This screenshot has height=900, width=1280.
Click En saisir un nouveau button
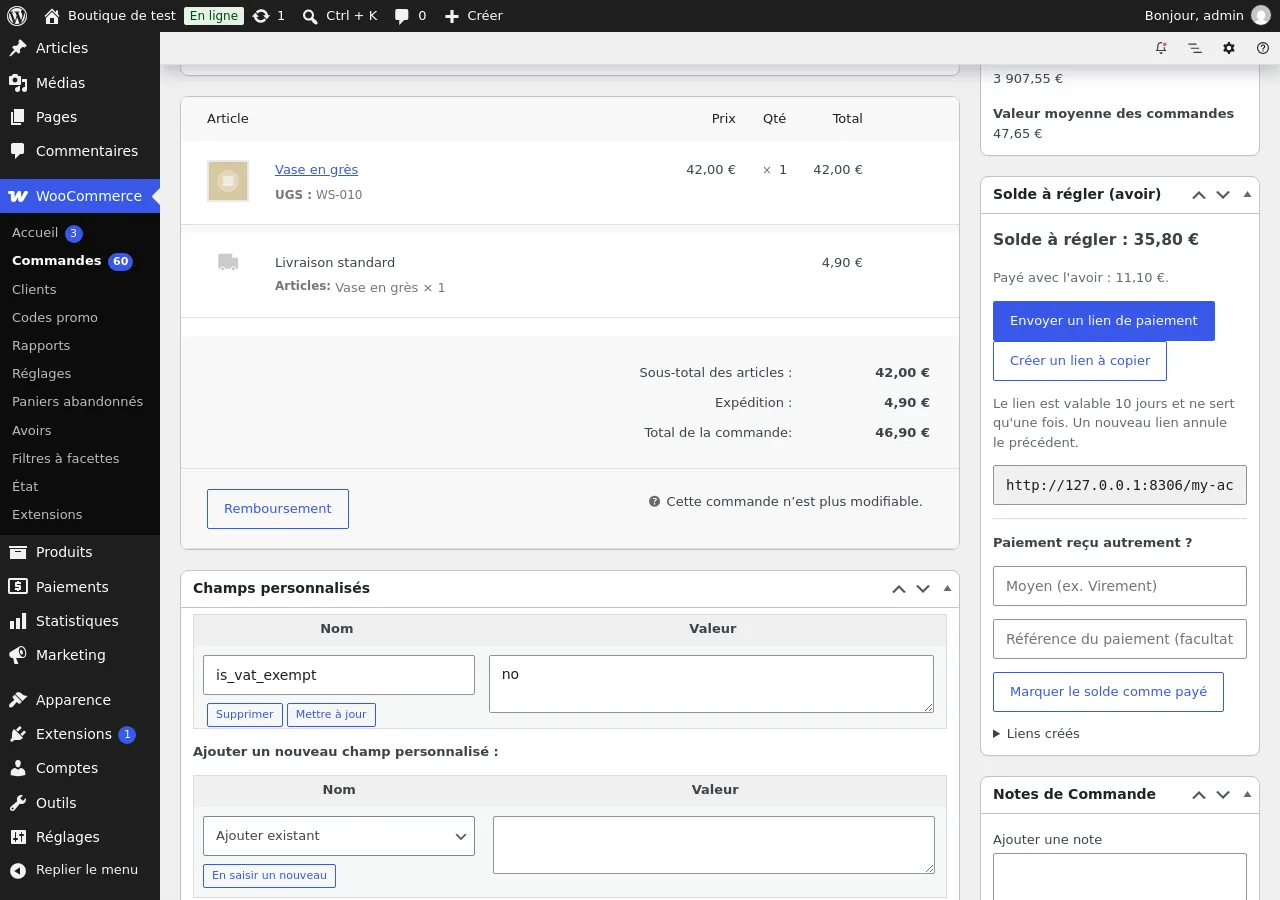coord(269,876)
